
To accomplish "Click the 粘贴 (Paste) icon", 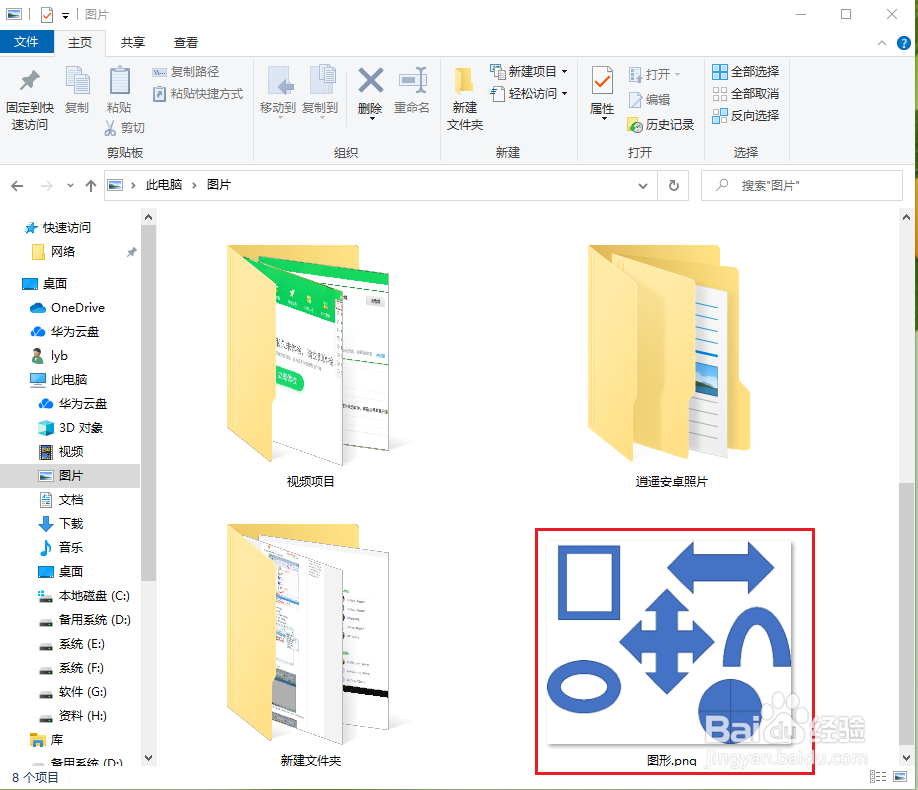I will point(119,91).
